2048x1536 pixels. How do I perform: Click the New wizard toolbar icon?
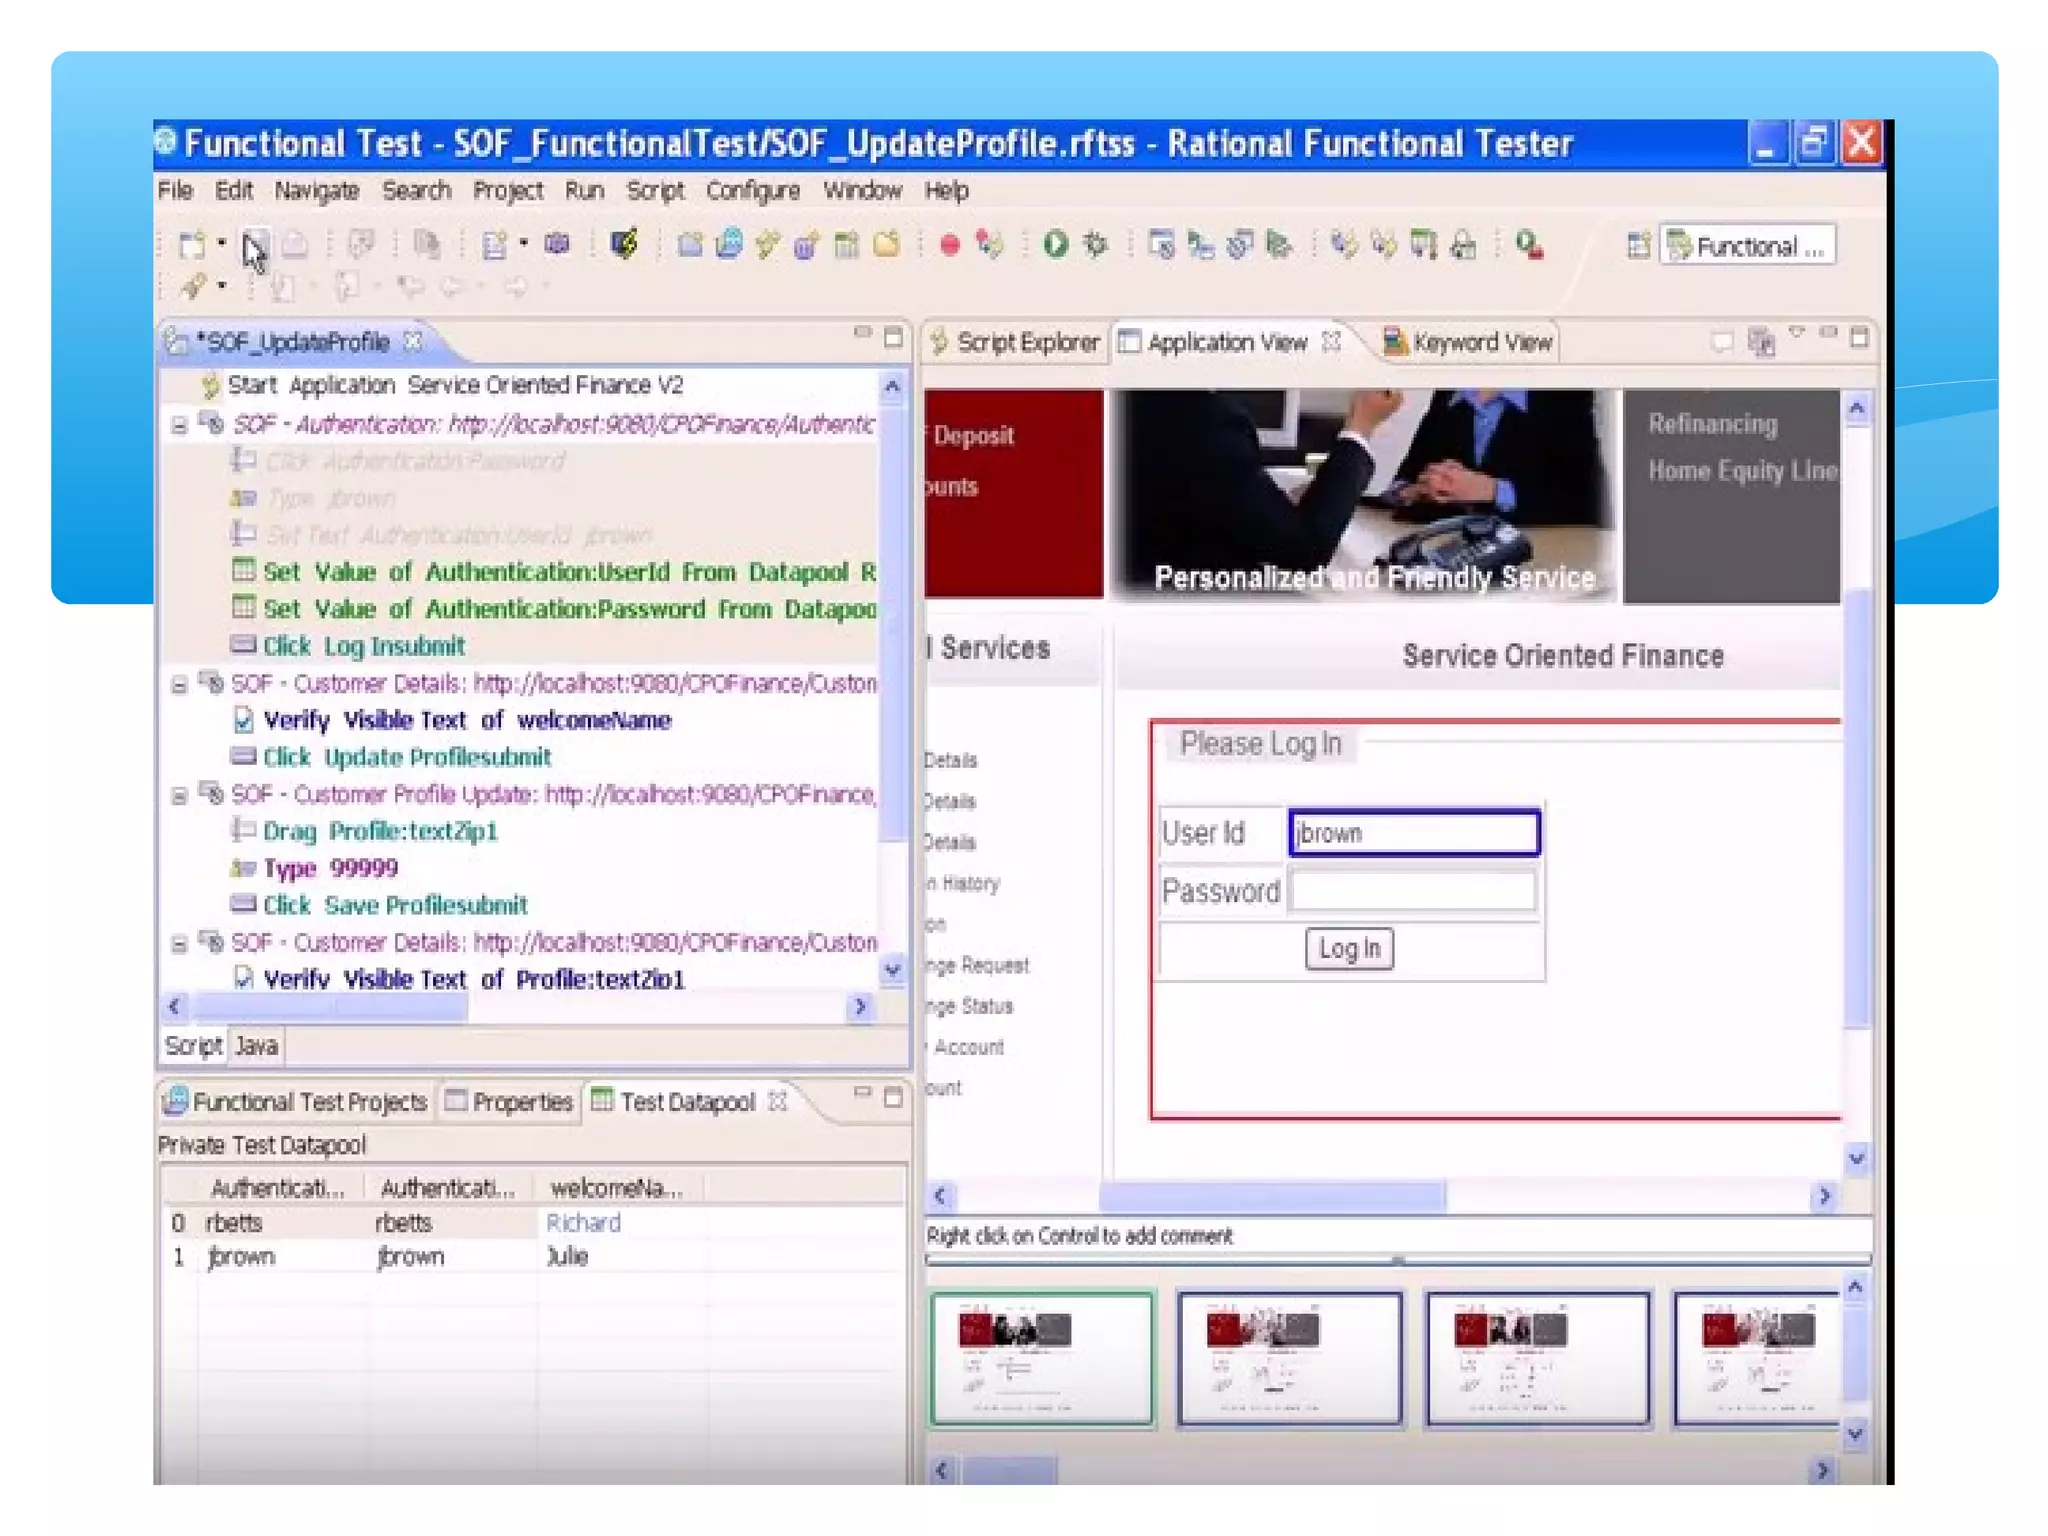tap(191, 245)
